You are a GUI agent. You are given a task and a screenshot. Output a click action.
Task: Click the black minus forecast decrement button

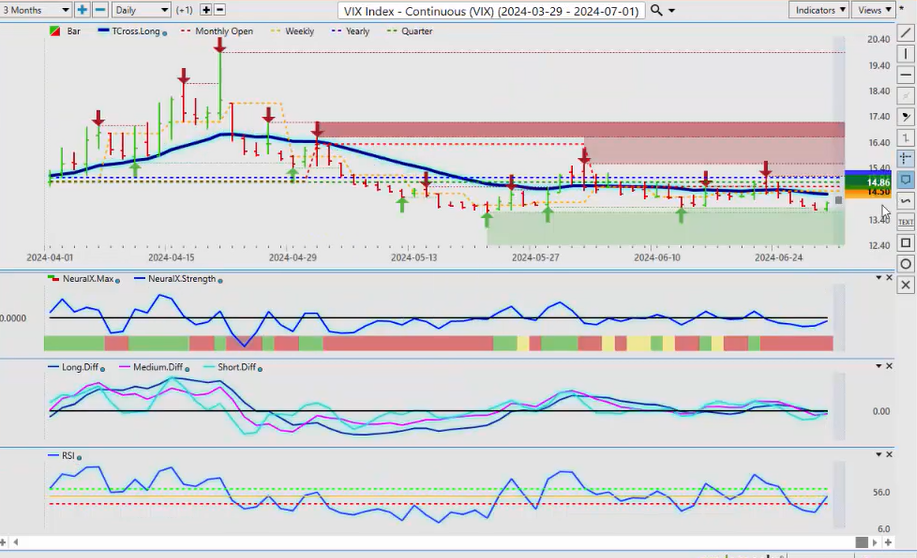point(220,10)
